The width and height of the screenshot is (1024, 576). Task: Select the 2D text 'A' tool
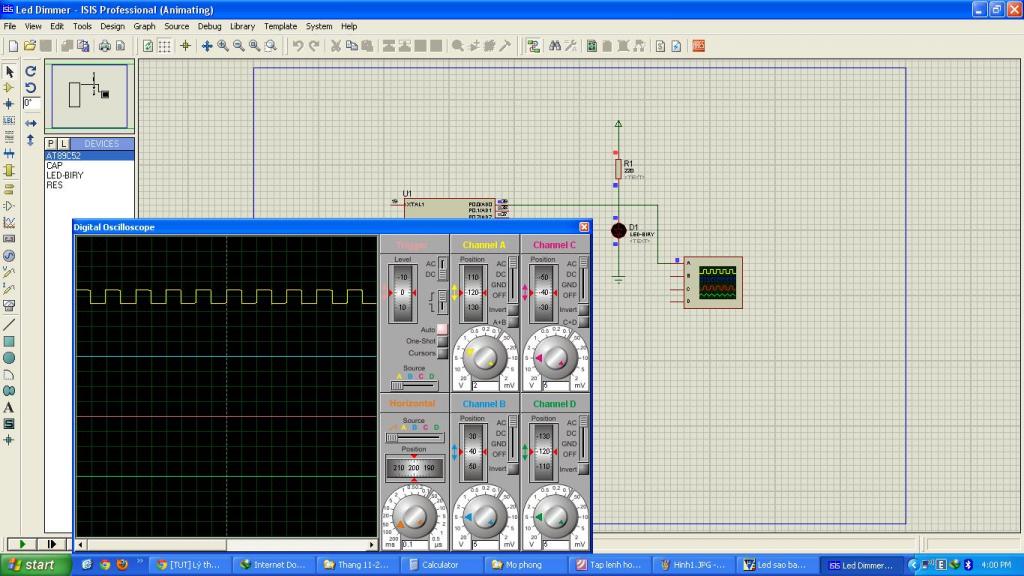[x=9, y=407]
